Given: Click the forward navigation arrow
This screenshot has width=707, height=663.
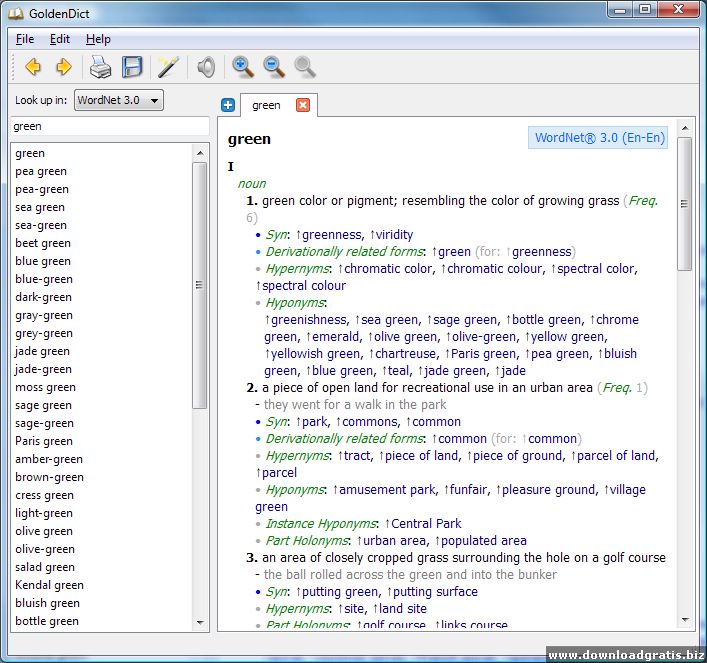Looking at the screenshot, I should [x=63, y=67].
